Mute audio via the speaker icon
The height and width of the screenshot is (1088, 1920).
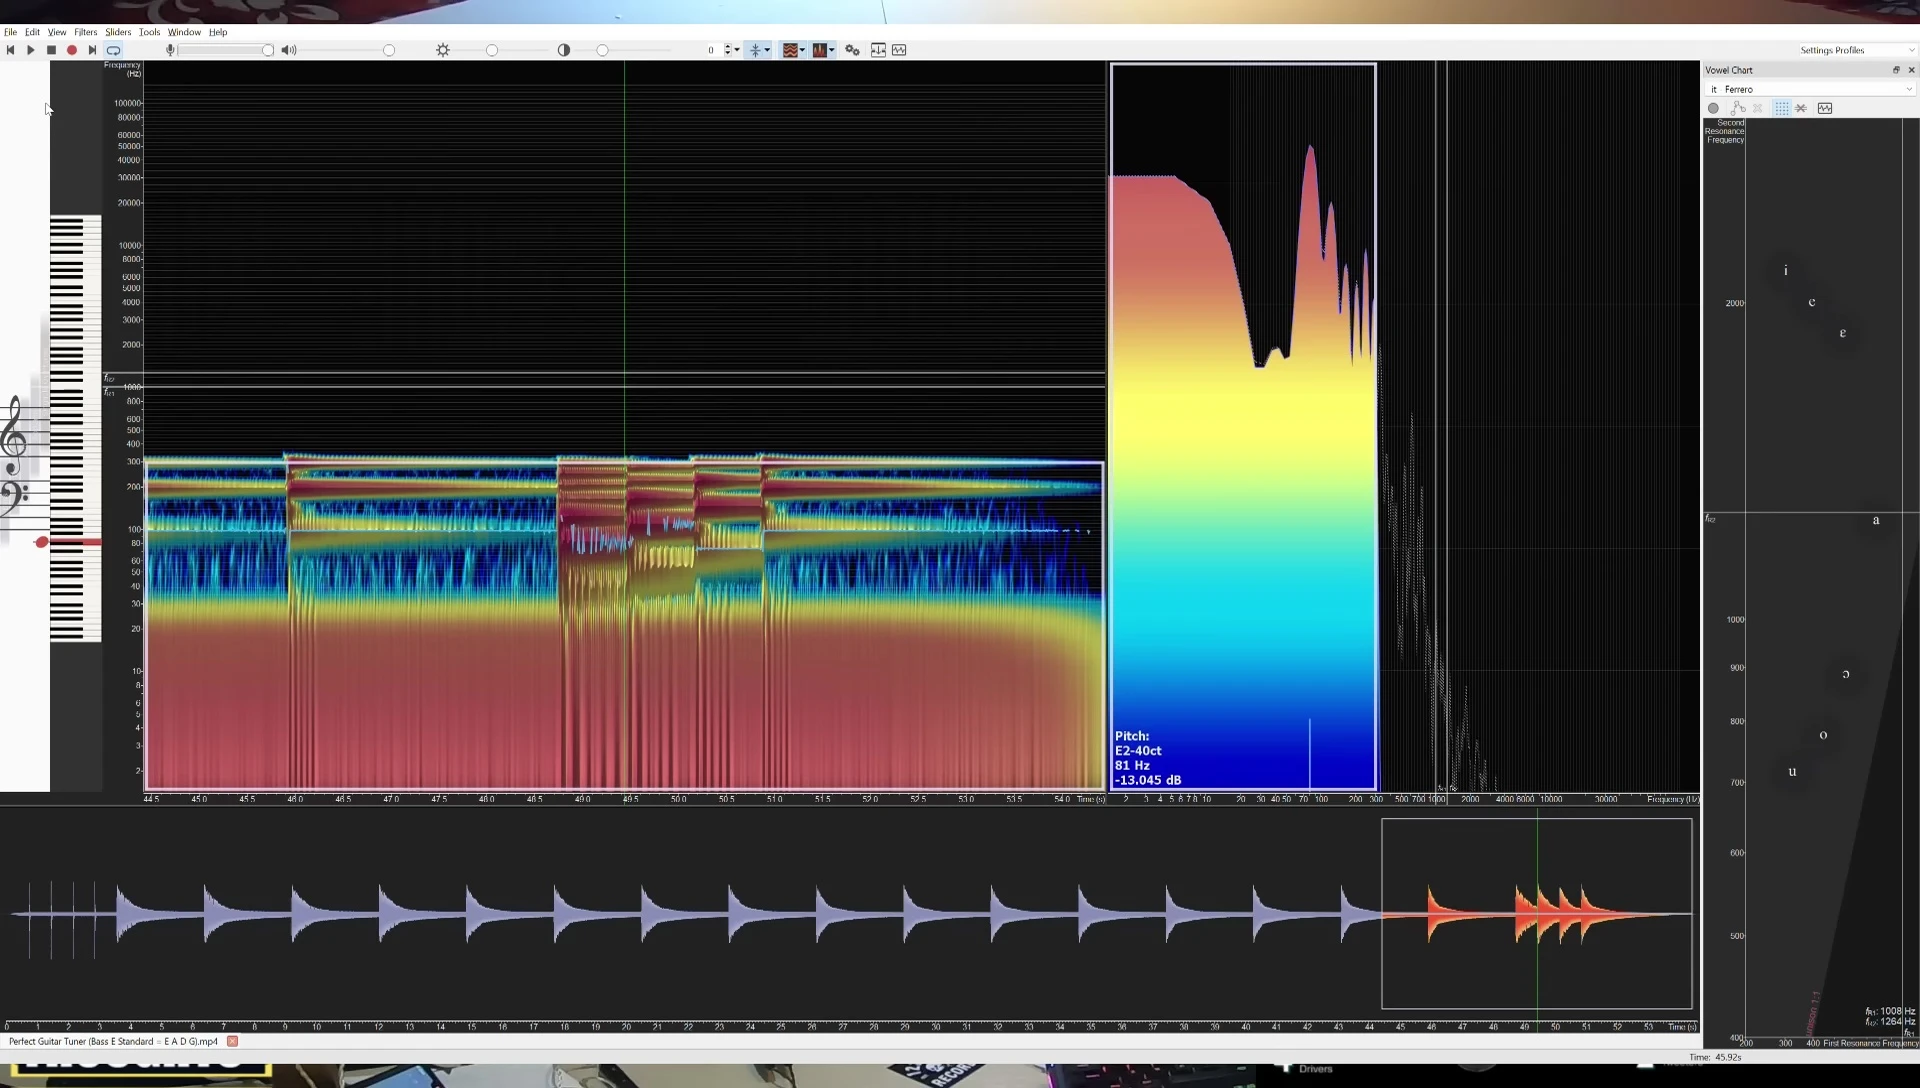(x=289, y=50)
